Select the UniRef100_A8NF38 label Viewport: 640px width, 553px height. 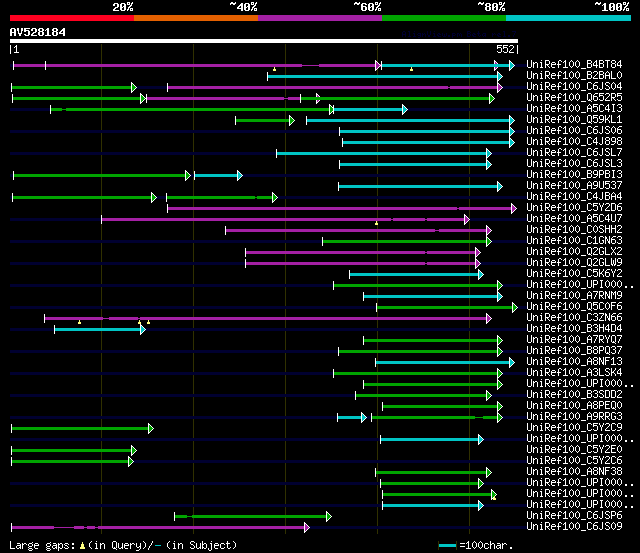[x=574, y=472]
